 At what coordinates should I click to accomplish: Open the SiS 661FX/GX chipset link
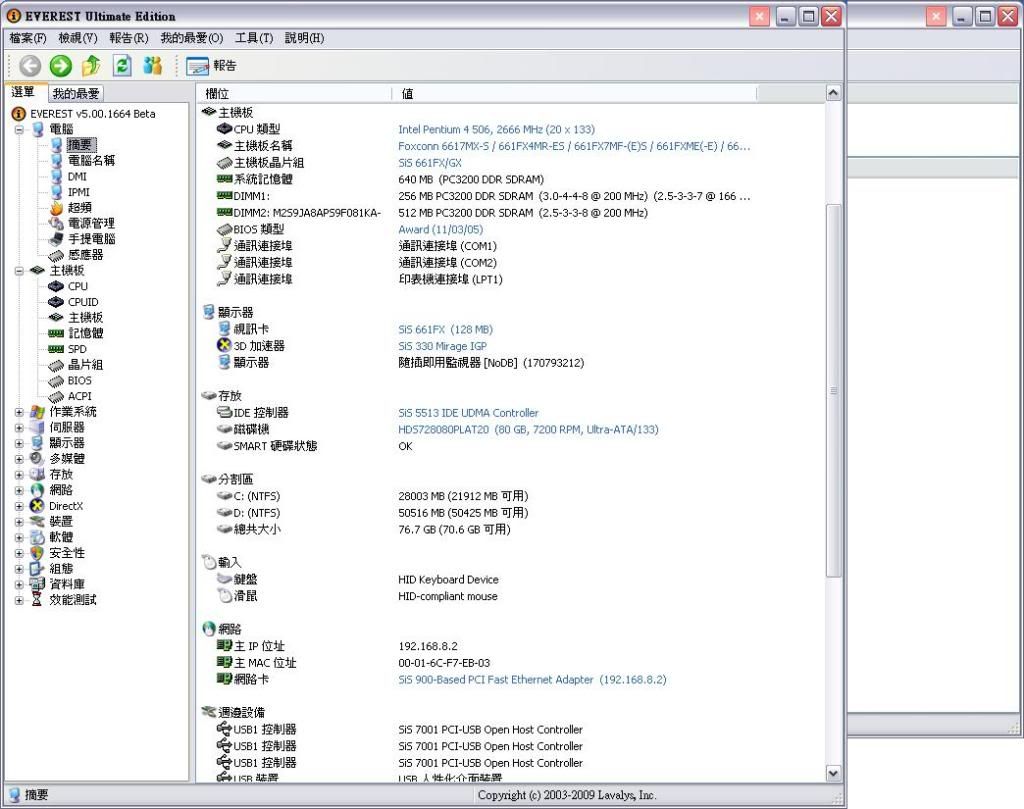pos(430,163)
